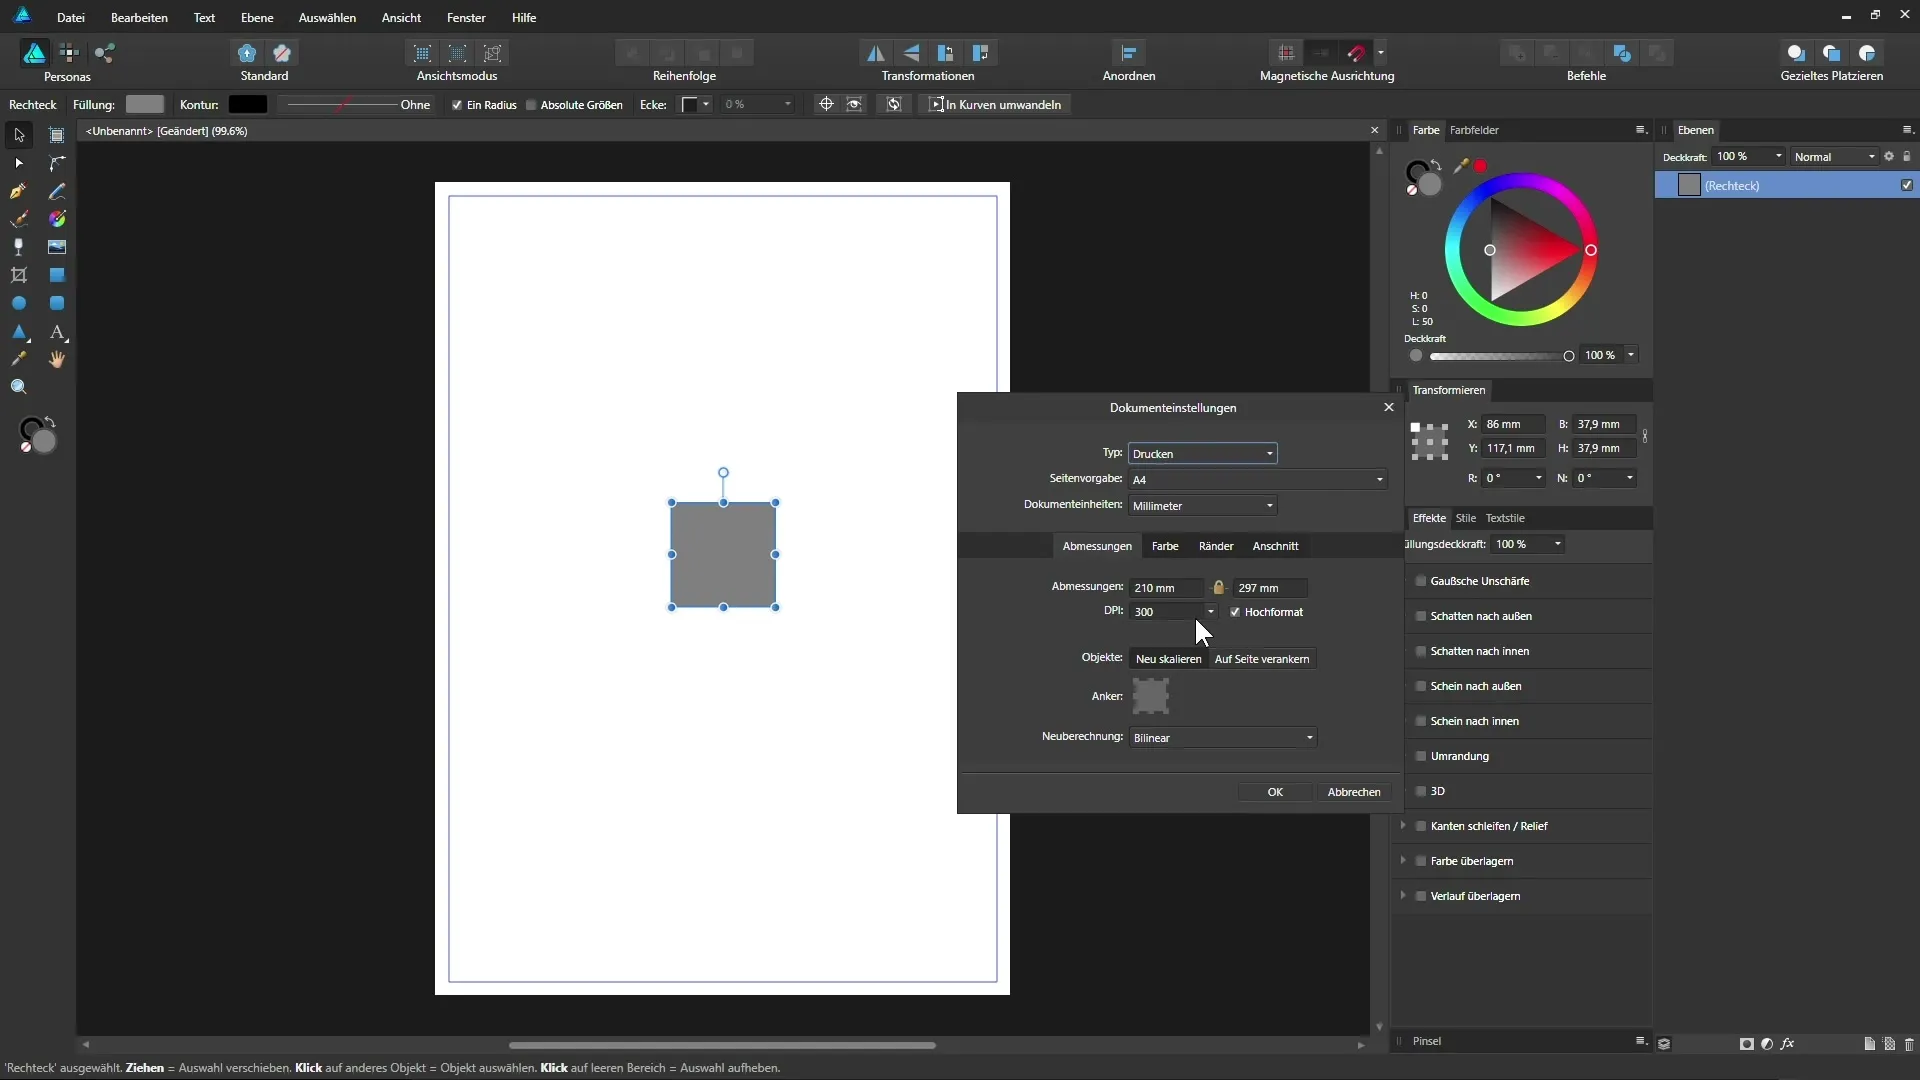Click the Kontur black color swatch
This screenshot has width=1920, height=1080.
coord(248,105)
